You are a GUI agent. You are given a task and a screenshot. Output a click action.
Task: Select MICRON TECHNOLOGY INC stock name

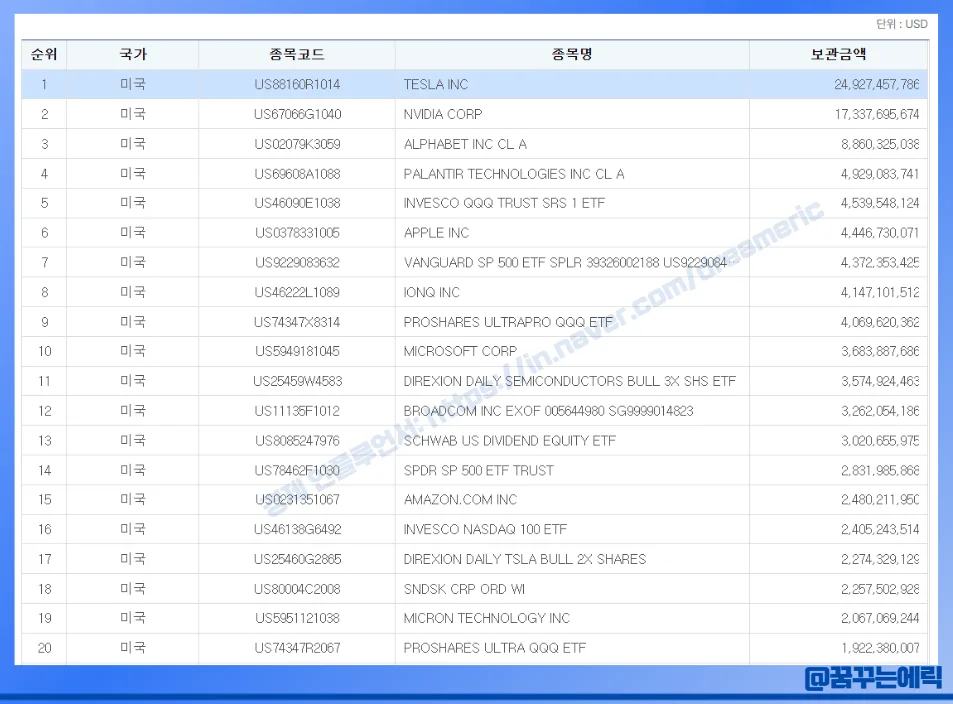pyautogui.click(x=487, y=618)
